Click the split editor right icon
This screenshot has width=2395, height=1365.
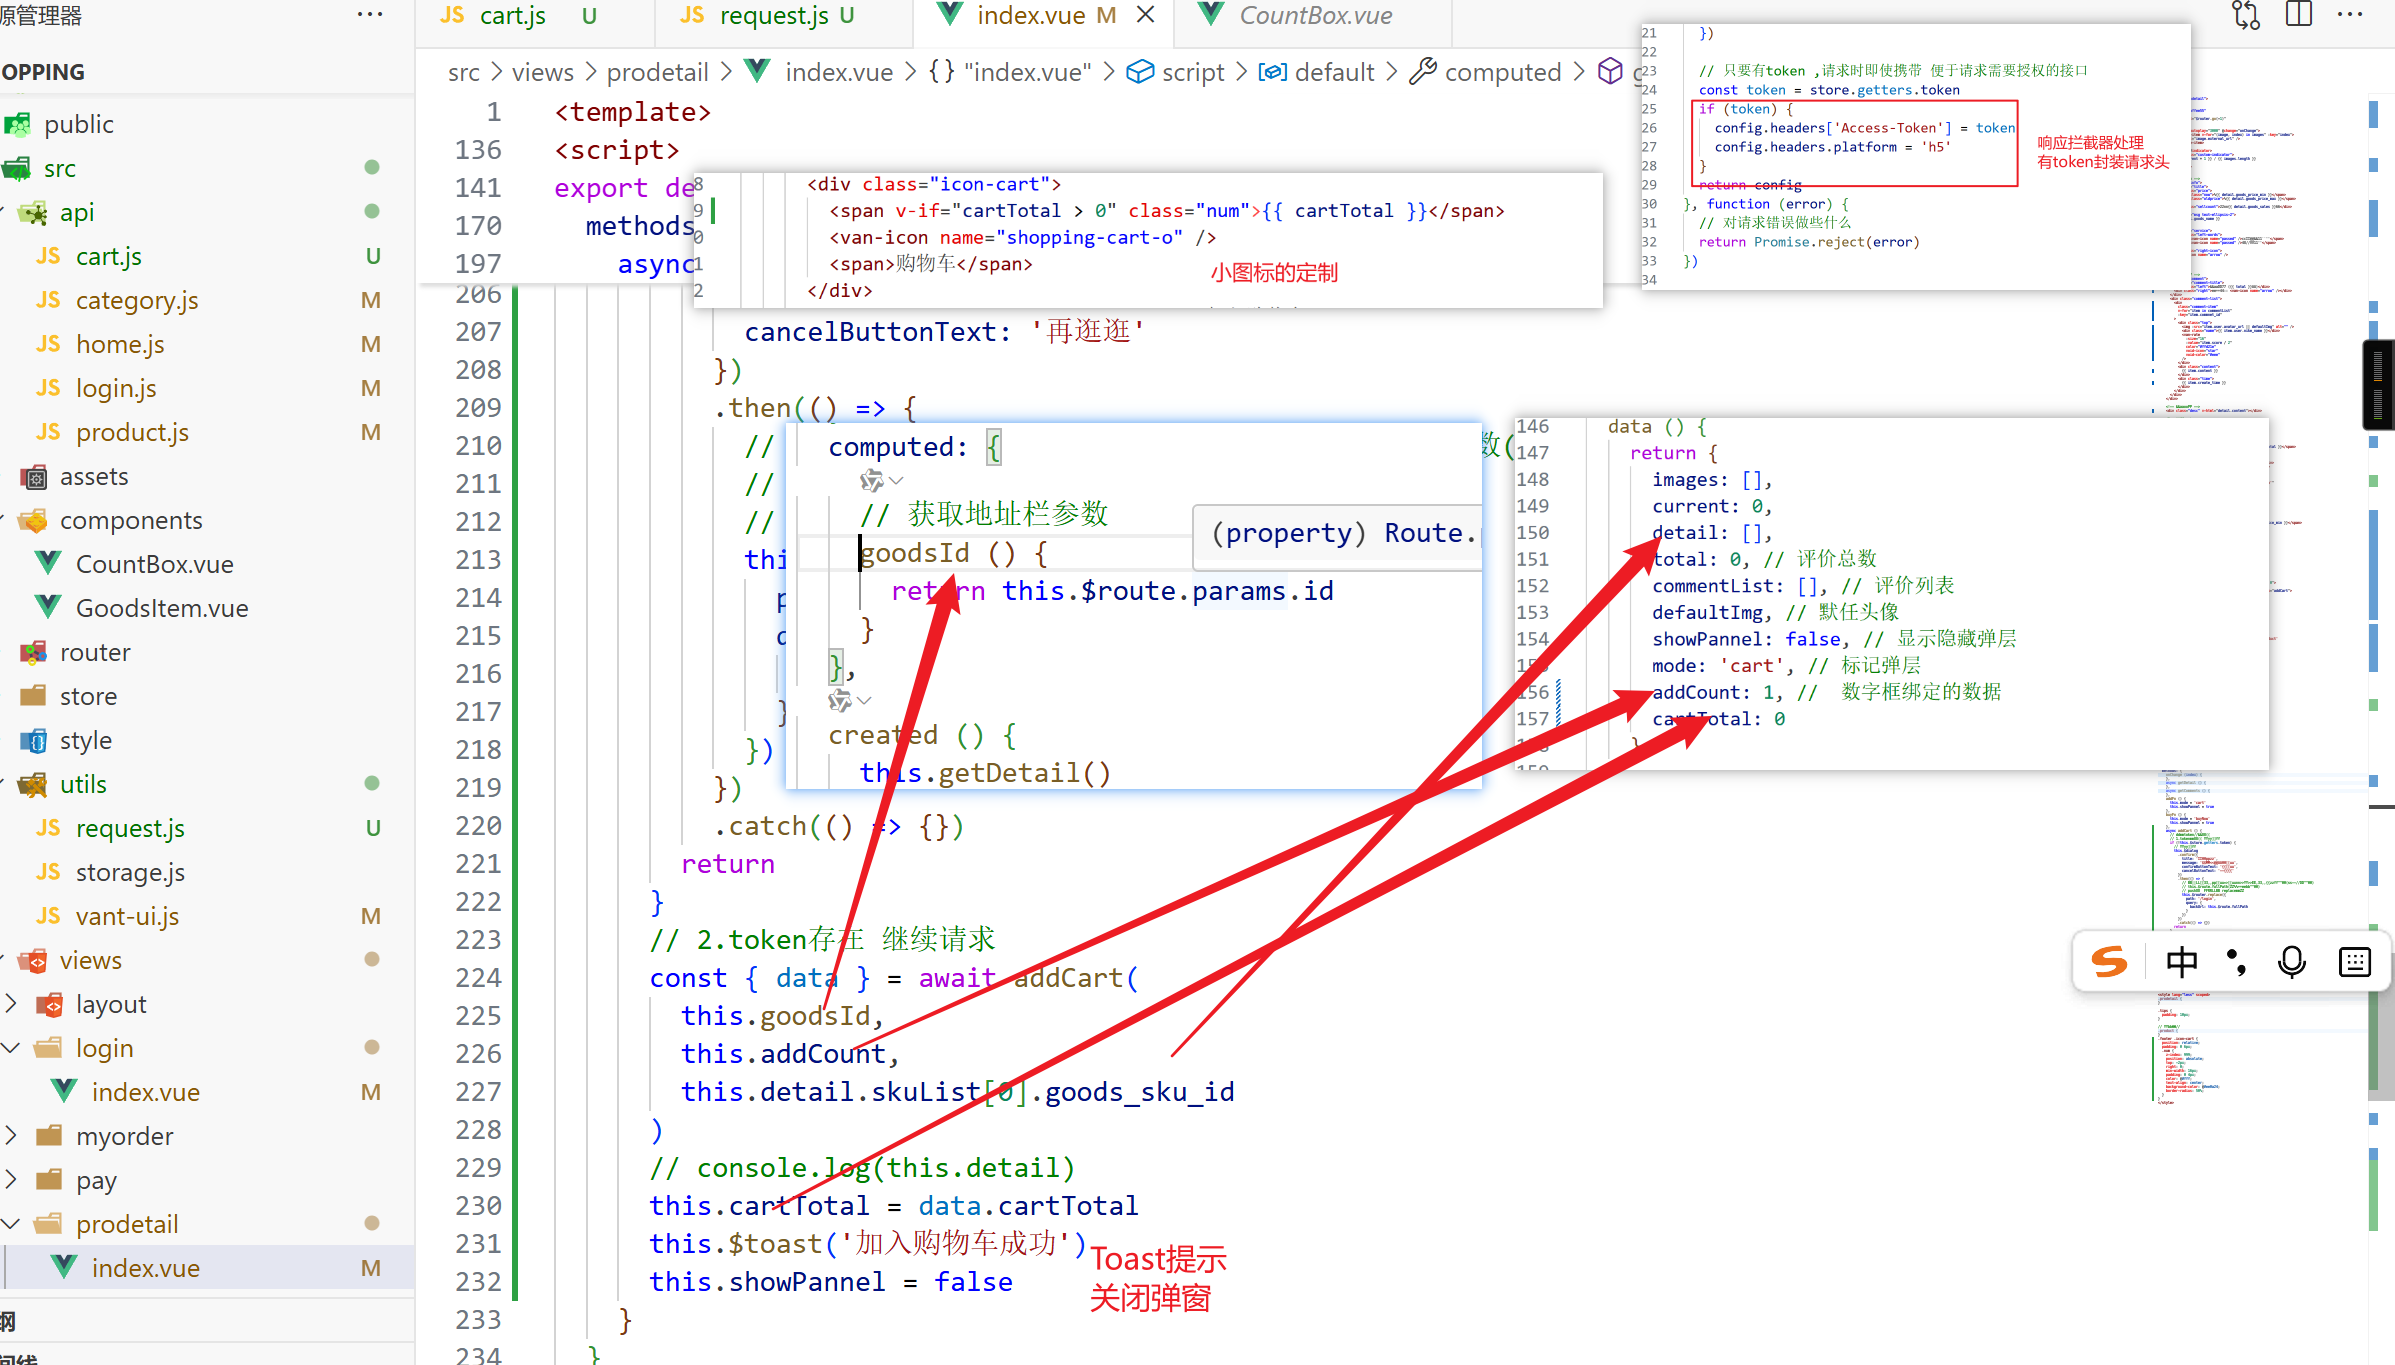[2299, 15]
